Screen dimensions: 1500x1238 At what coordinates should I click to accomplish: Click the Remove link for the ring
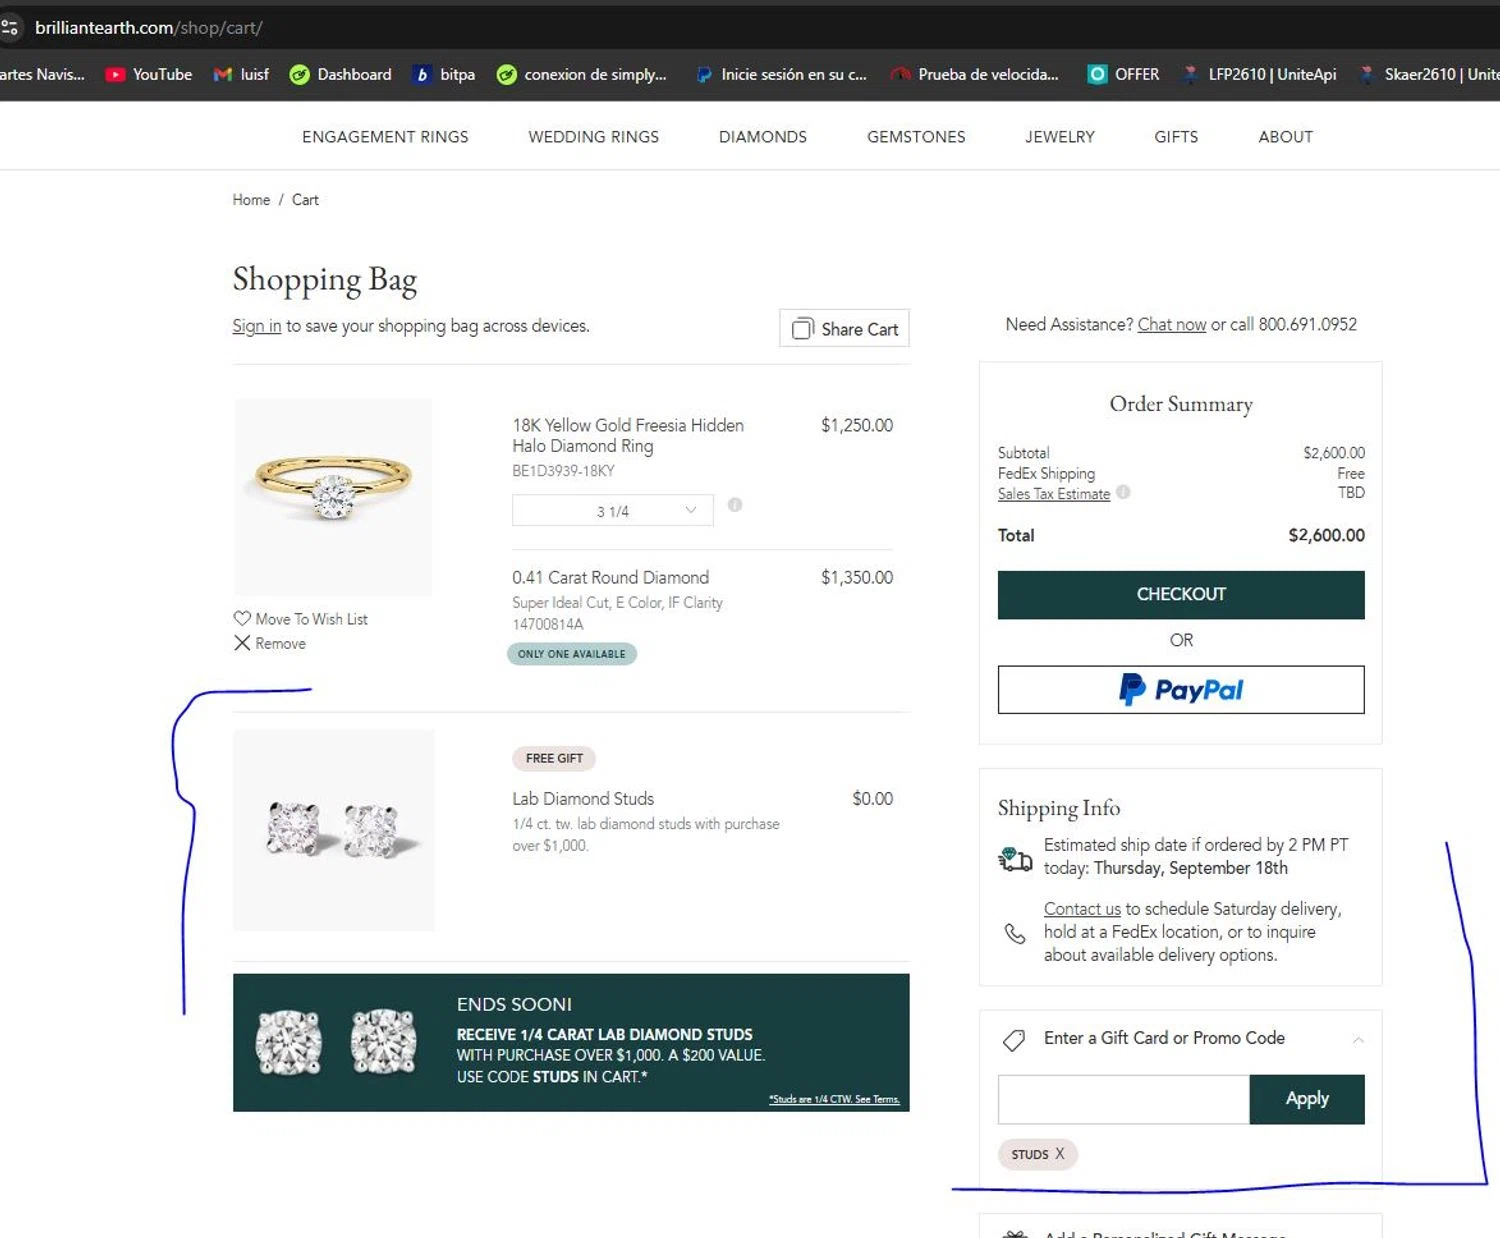coord(280,643)
